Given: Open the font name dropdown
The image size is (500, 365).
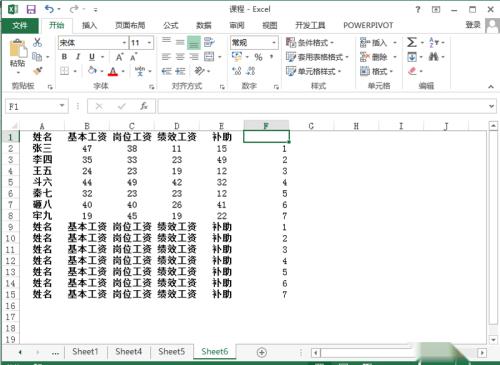Looking at the screenshot, I should point(124,43).
